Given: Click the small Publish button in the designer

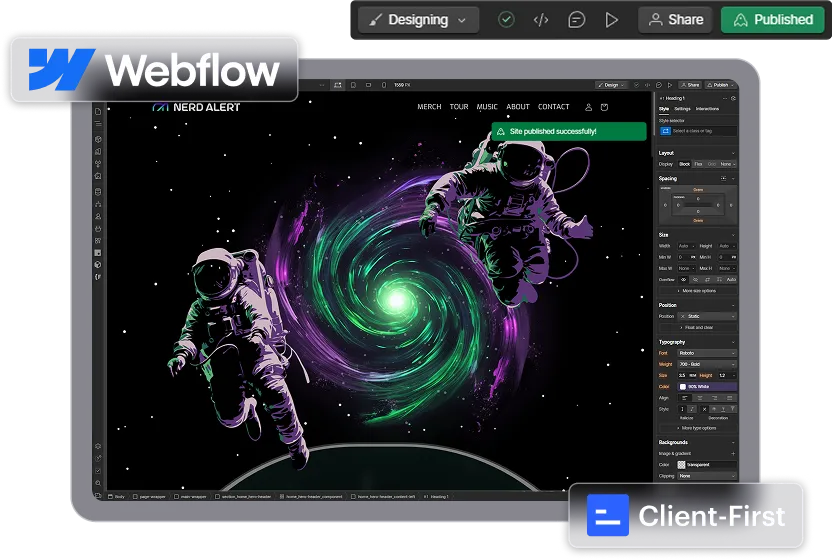Looking at the screenshot, I should (x=719, y=85).
